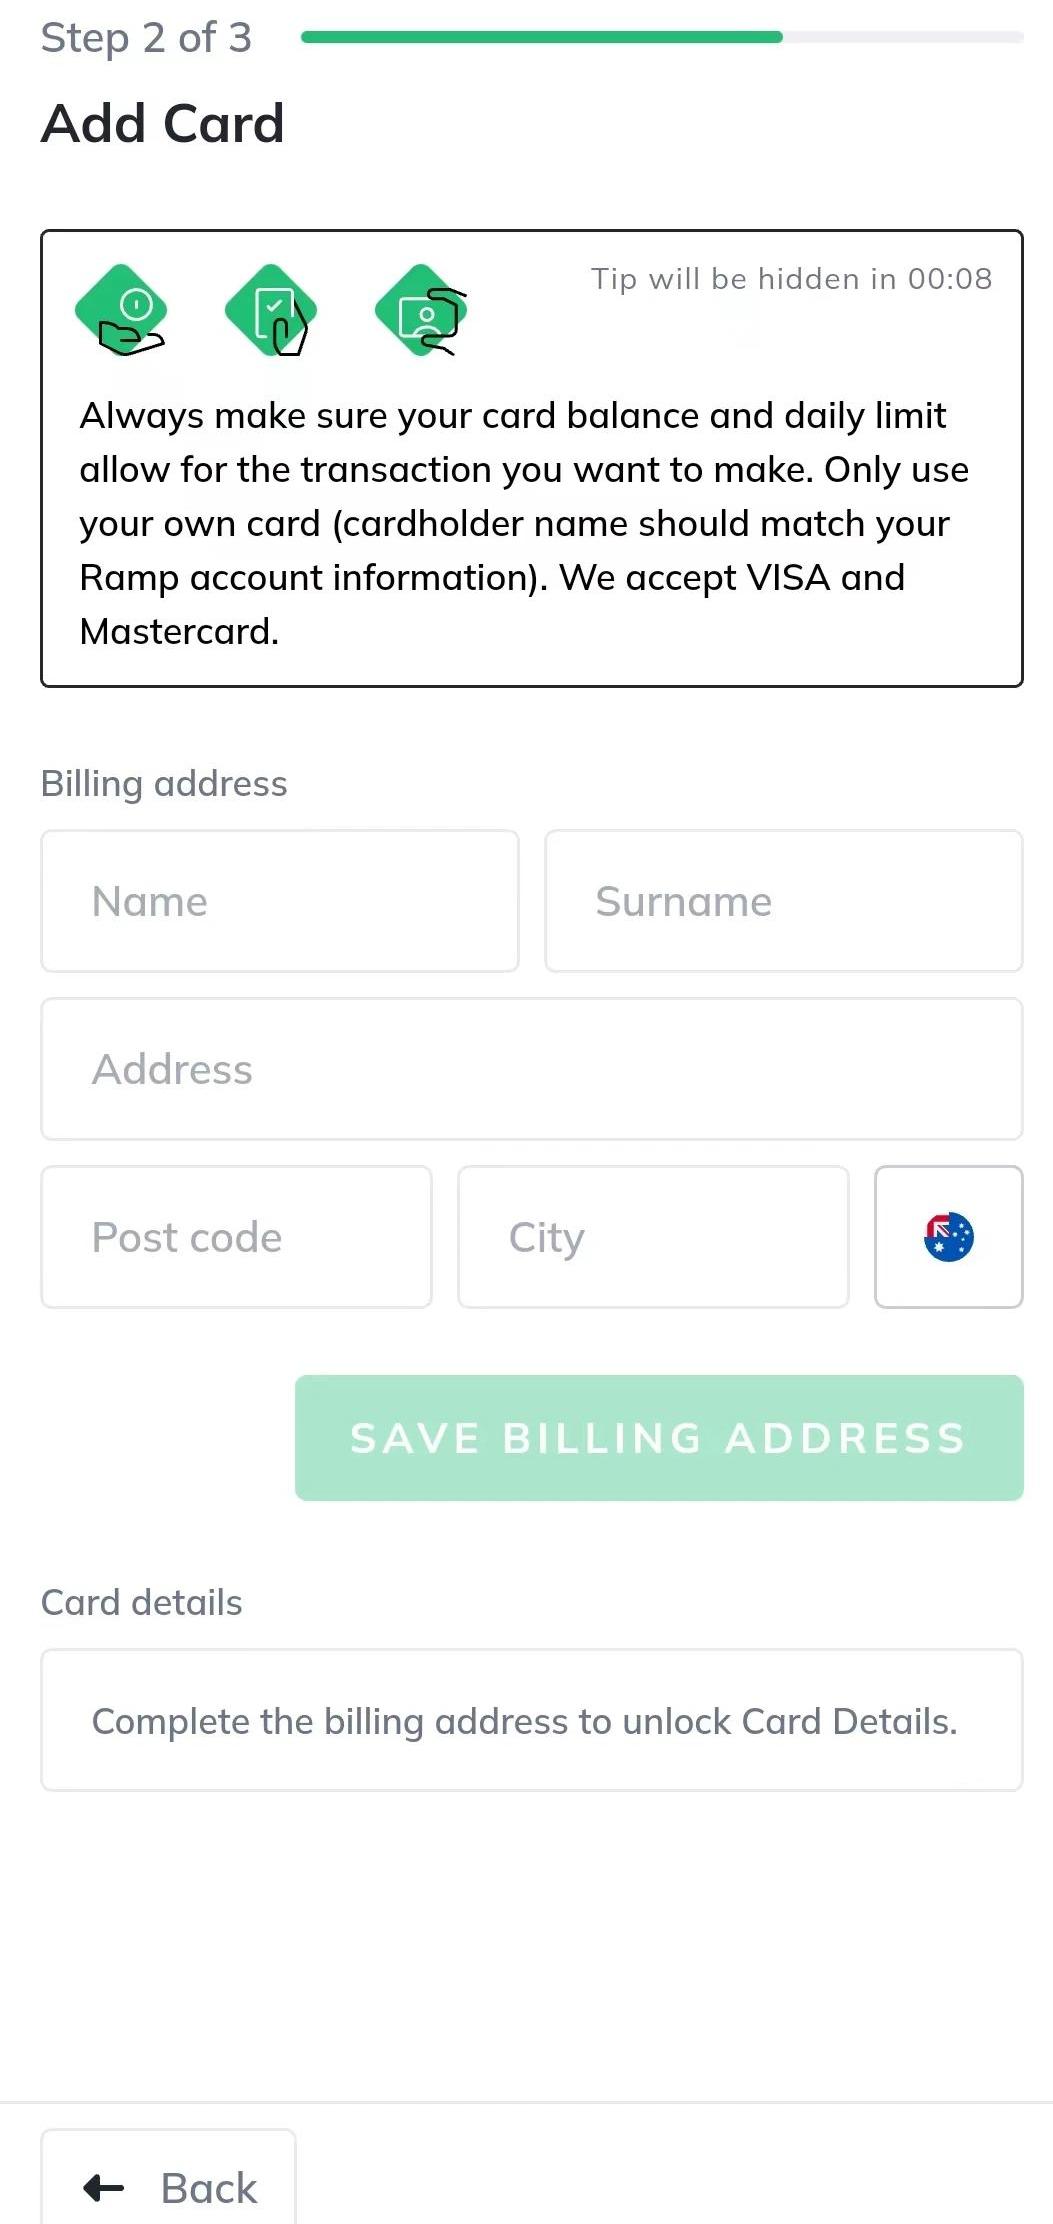Select the Address text field
The height and width of the screenshot is (2224, 1053).
click(x=531, y=1069)
